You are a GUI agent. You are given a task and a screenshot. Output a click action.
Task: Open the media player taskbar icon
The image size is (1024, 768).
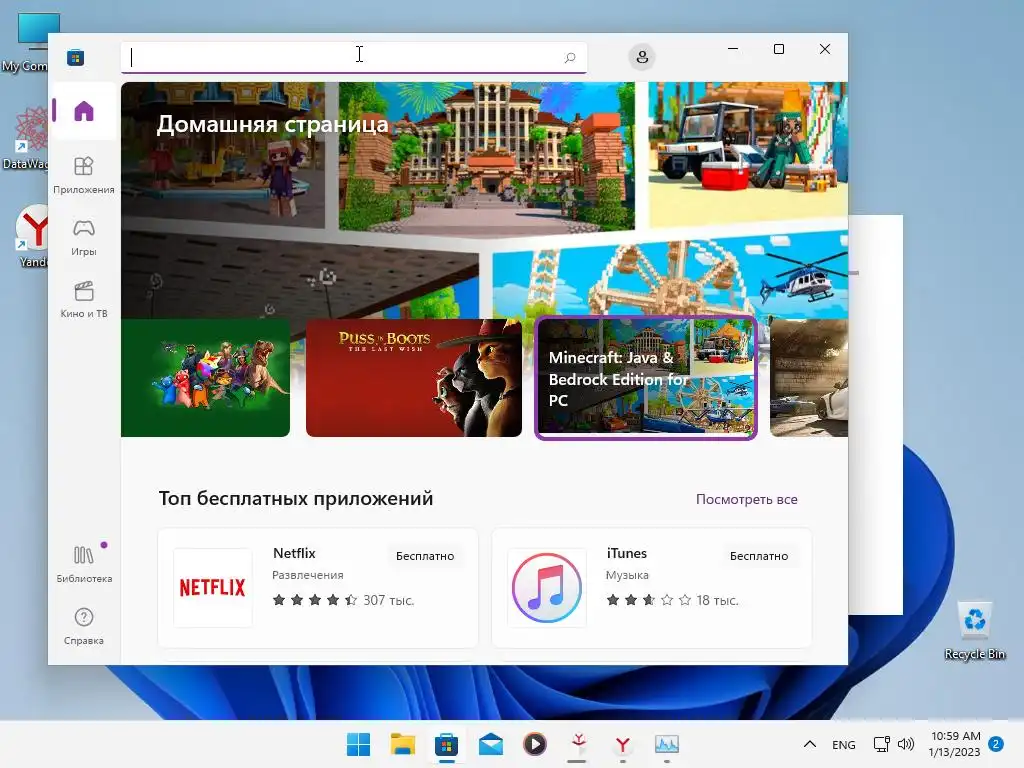coord(535,744)
